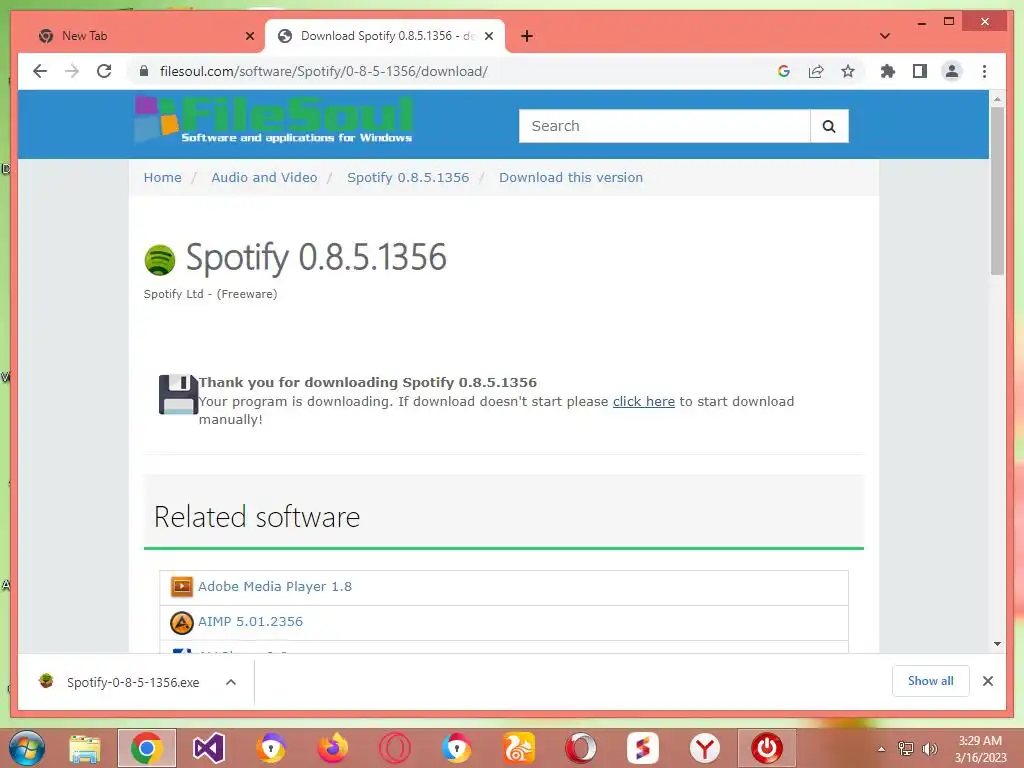1024x768 pixels.
Task: Click the Adobe Media Player icon
Action: click(x=182, y=586)
